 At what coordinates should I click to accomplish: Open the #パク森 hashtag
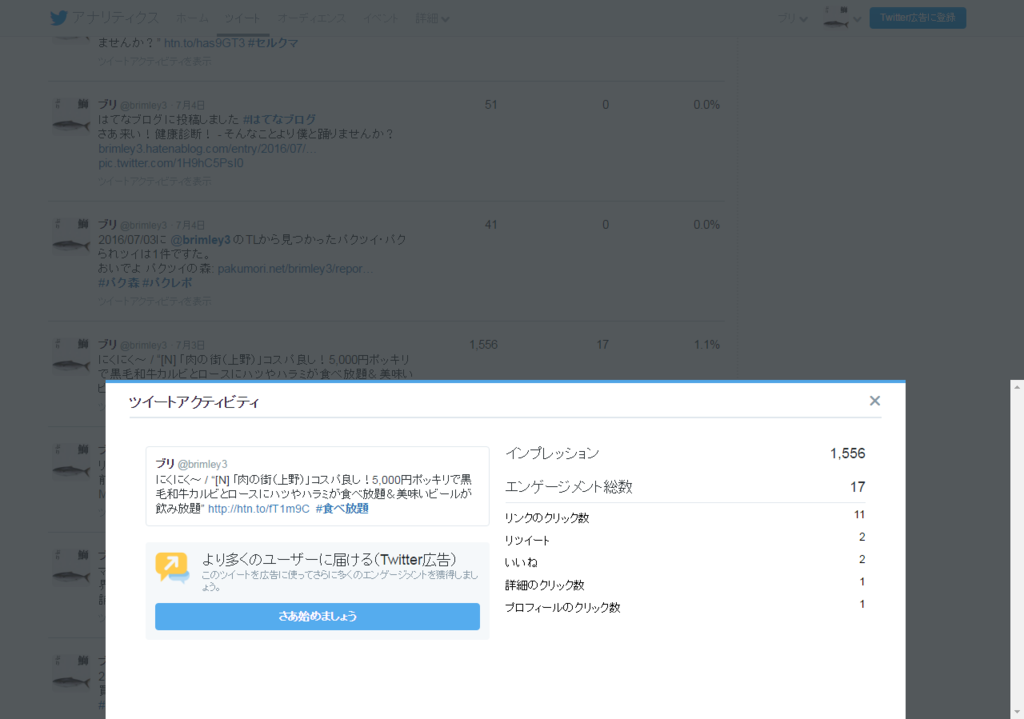coord(118,283)
